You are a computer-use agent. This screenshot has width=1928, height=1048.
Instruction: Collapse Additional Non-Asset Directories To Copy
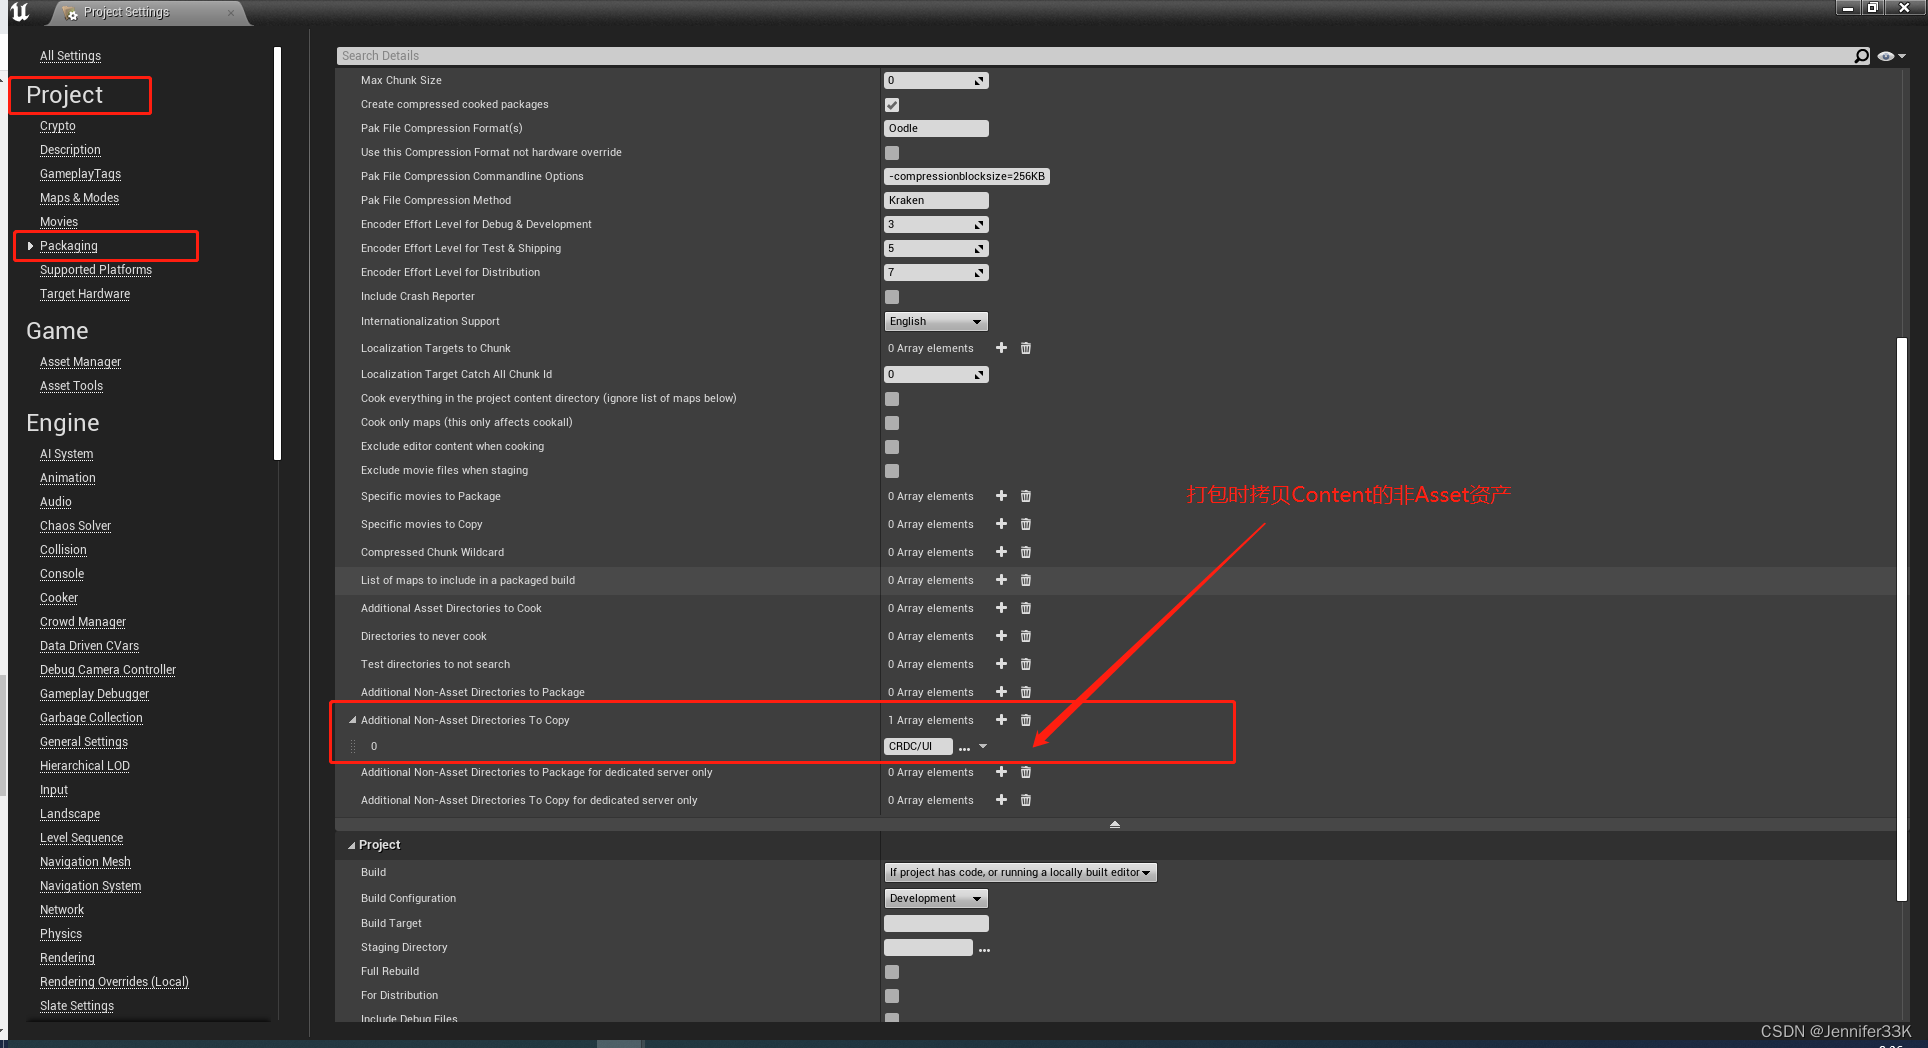click(352, 720)
